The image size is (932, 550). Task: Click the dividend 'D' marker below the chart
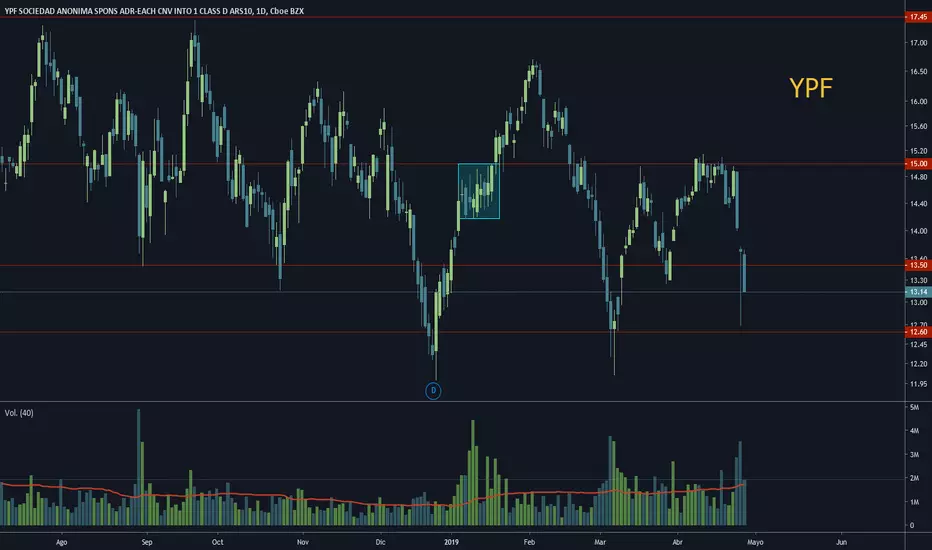pos(433,391)
